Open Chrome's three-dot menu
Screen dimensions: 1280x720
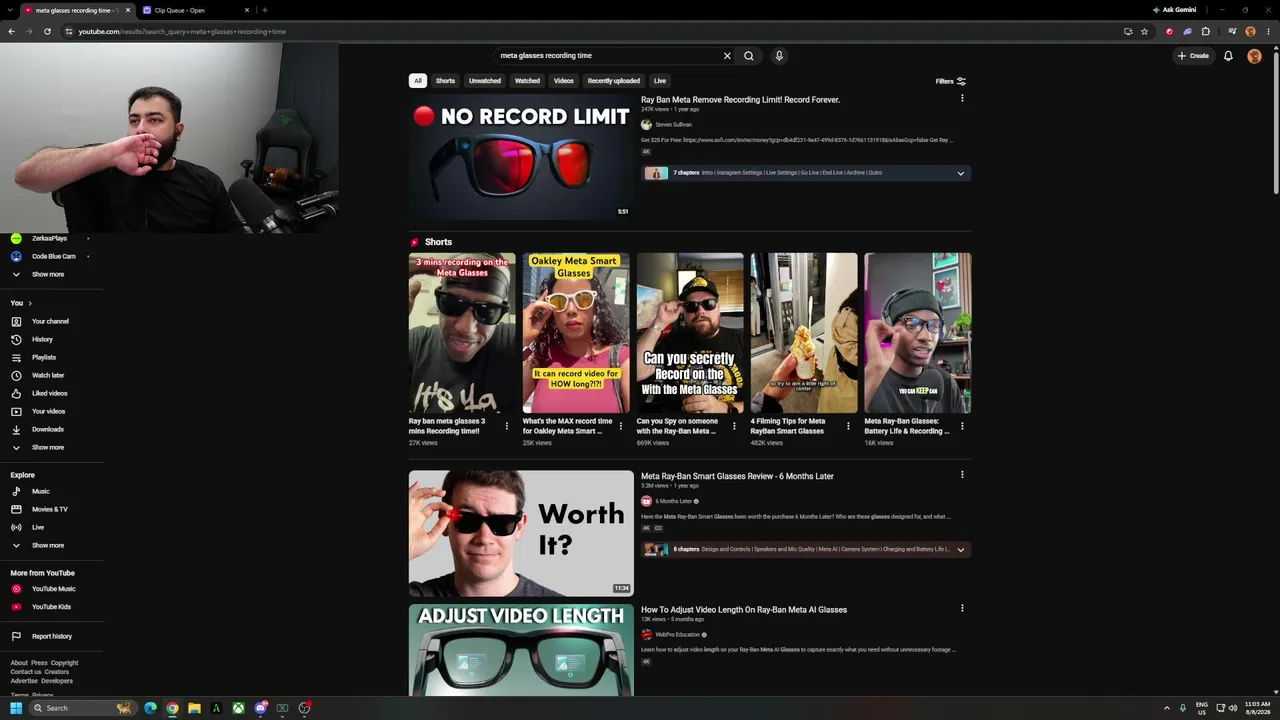tap(1268, 31)
